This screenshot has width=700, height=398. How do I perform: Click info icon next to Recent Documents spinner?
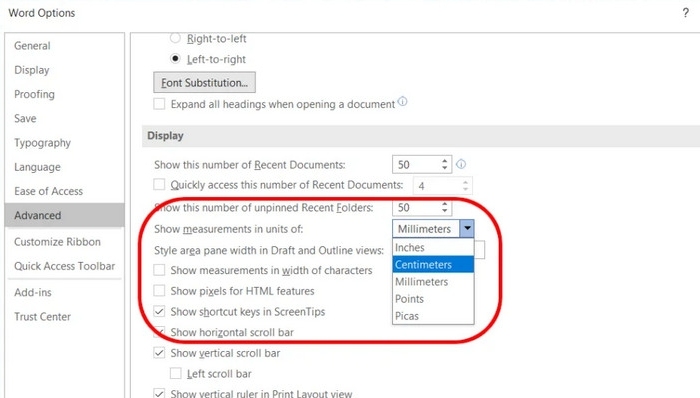coord(461,164)
